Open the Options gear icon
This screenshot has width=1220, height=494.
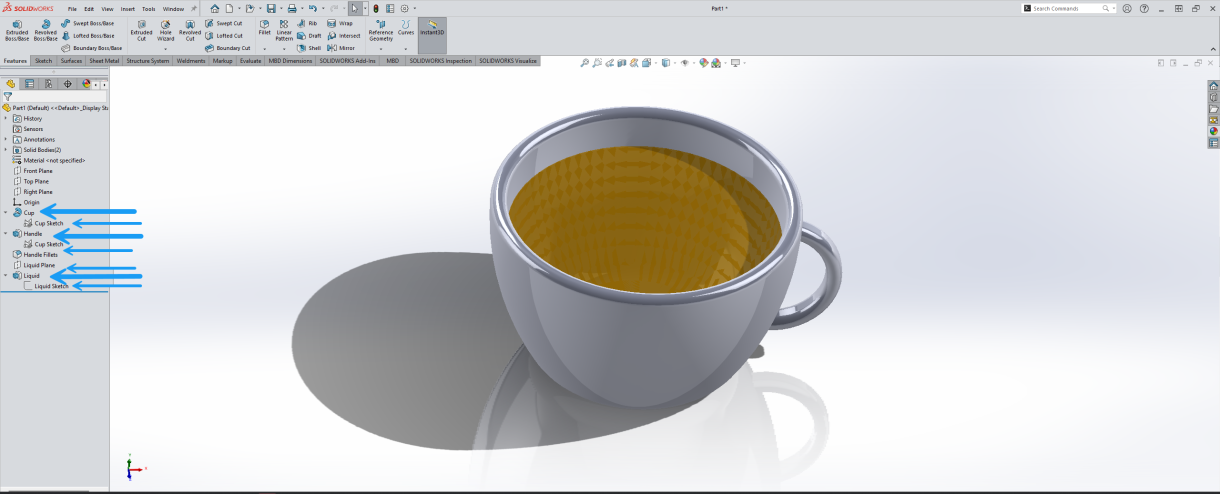(405, 8)
